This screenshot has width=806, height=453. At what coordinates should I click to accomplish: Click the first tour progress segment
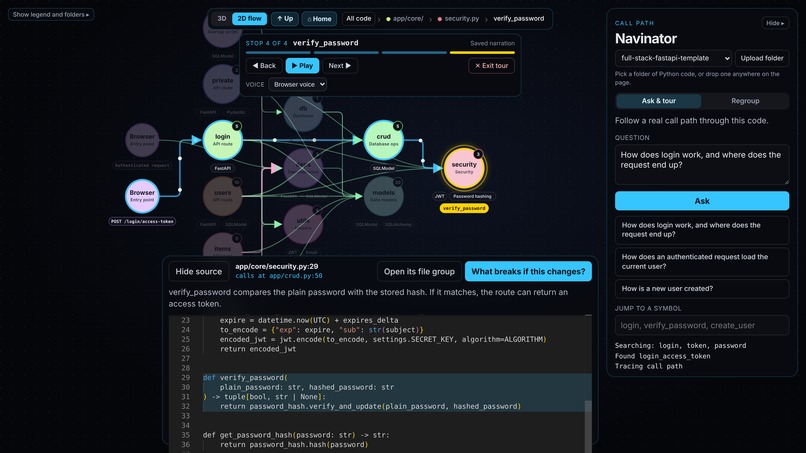(x=278, y=52)
